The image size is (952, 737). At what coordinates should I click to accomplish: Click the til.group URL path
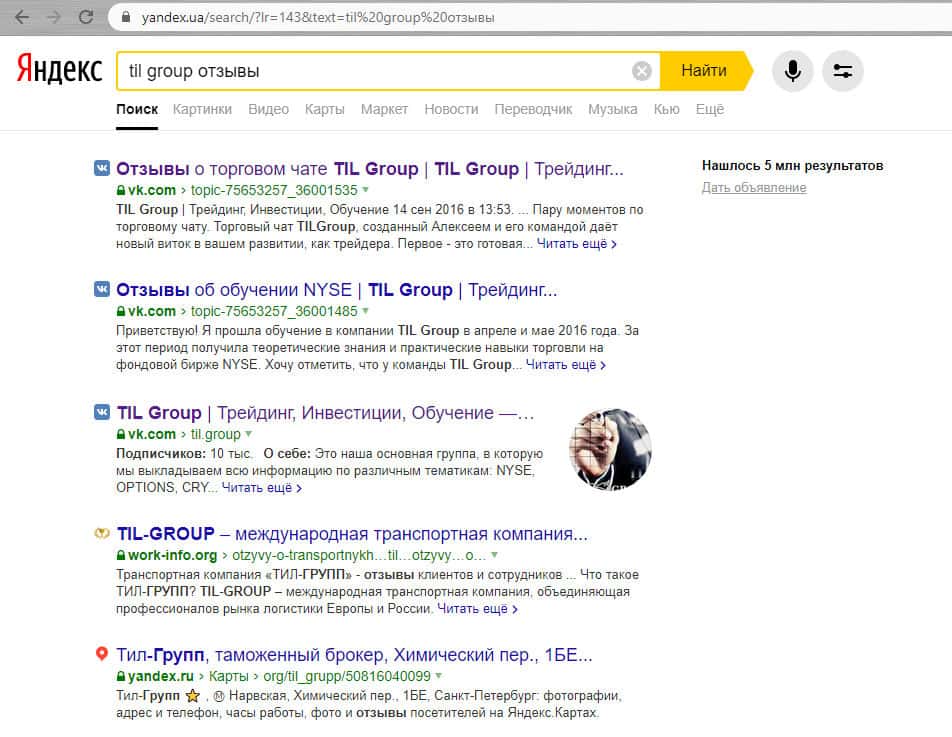click(x=216, y=434)
